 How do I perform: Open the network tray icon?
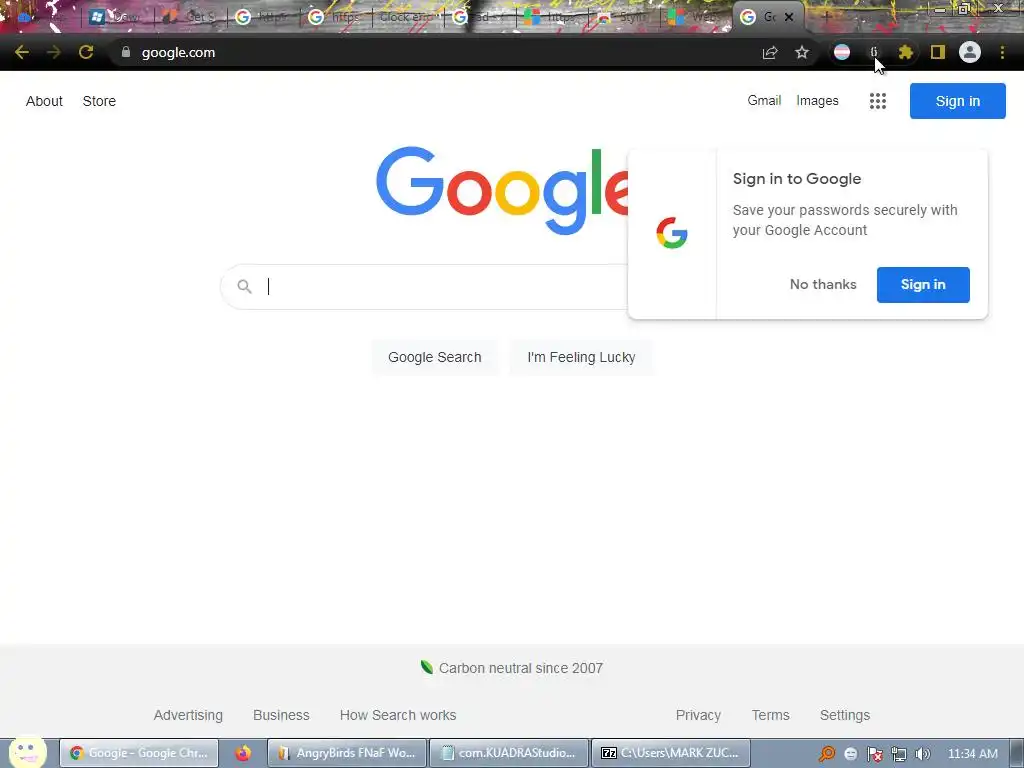899,754
